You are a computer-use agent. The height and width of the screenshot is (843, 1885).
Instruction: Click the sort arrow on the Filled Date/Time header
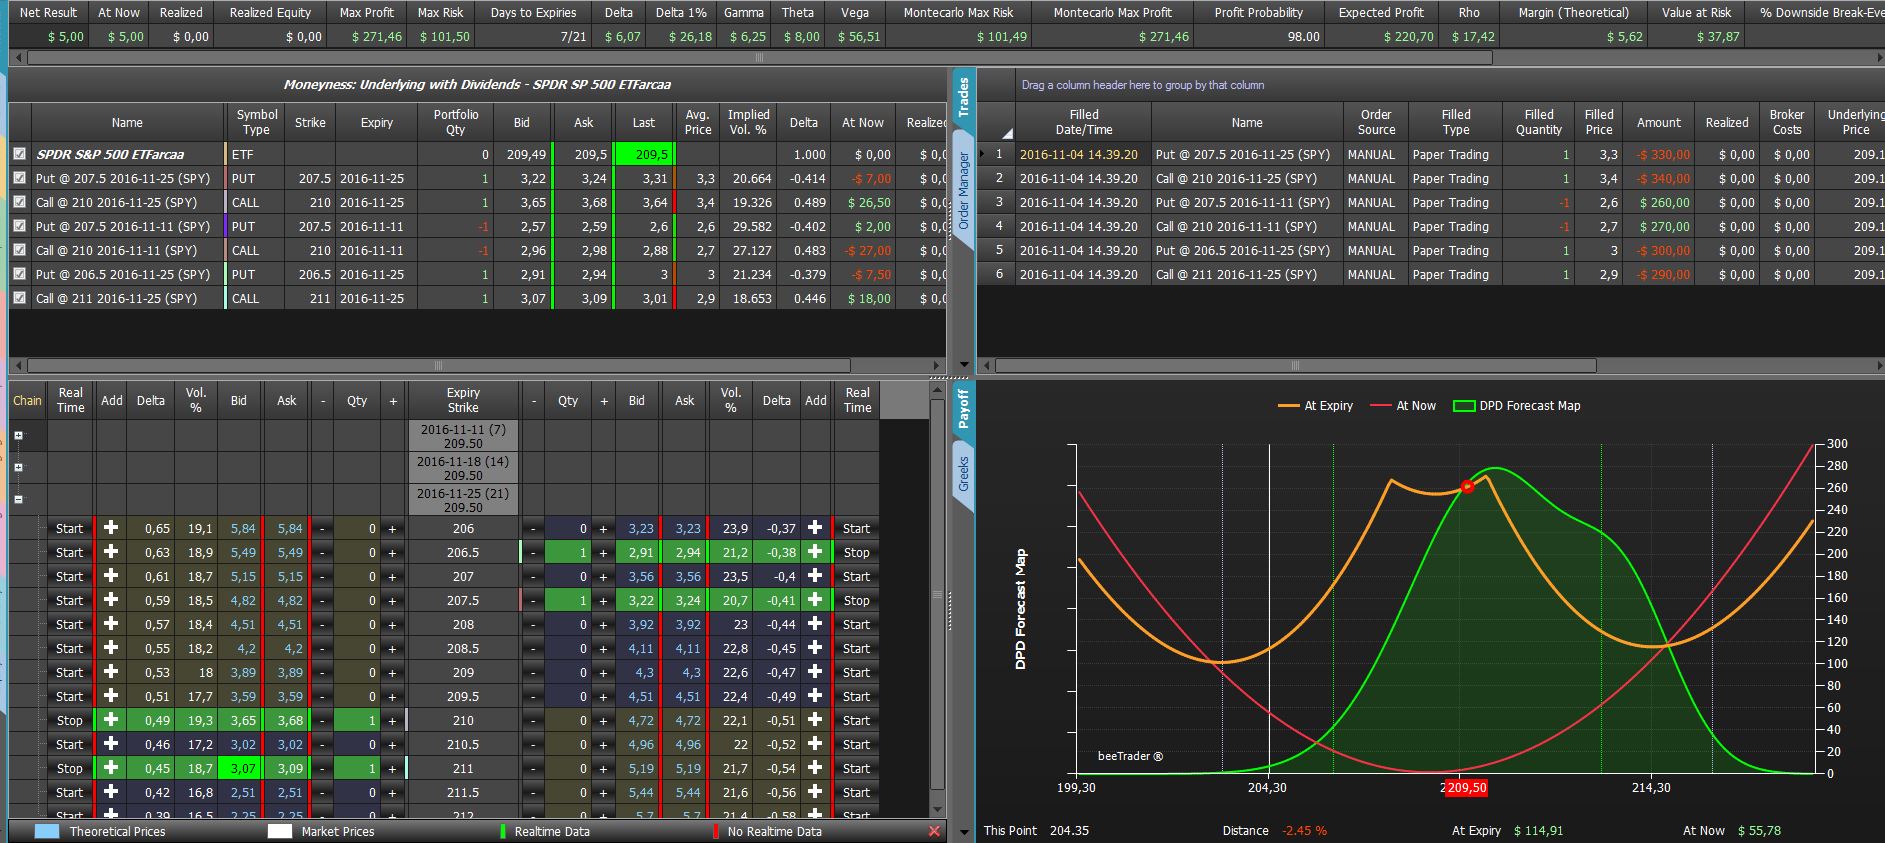pos(1006,134)
